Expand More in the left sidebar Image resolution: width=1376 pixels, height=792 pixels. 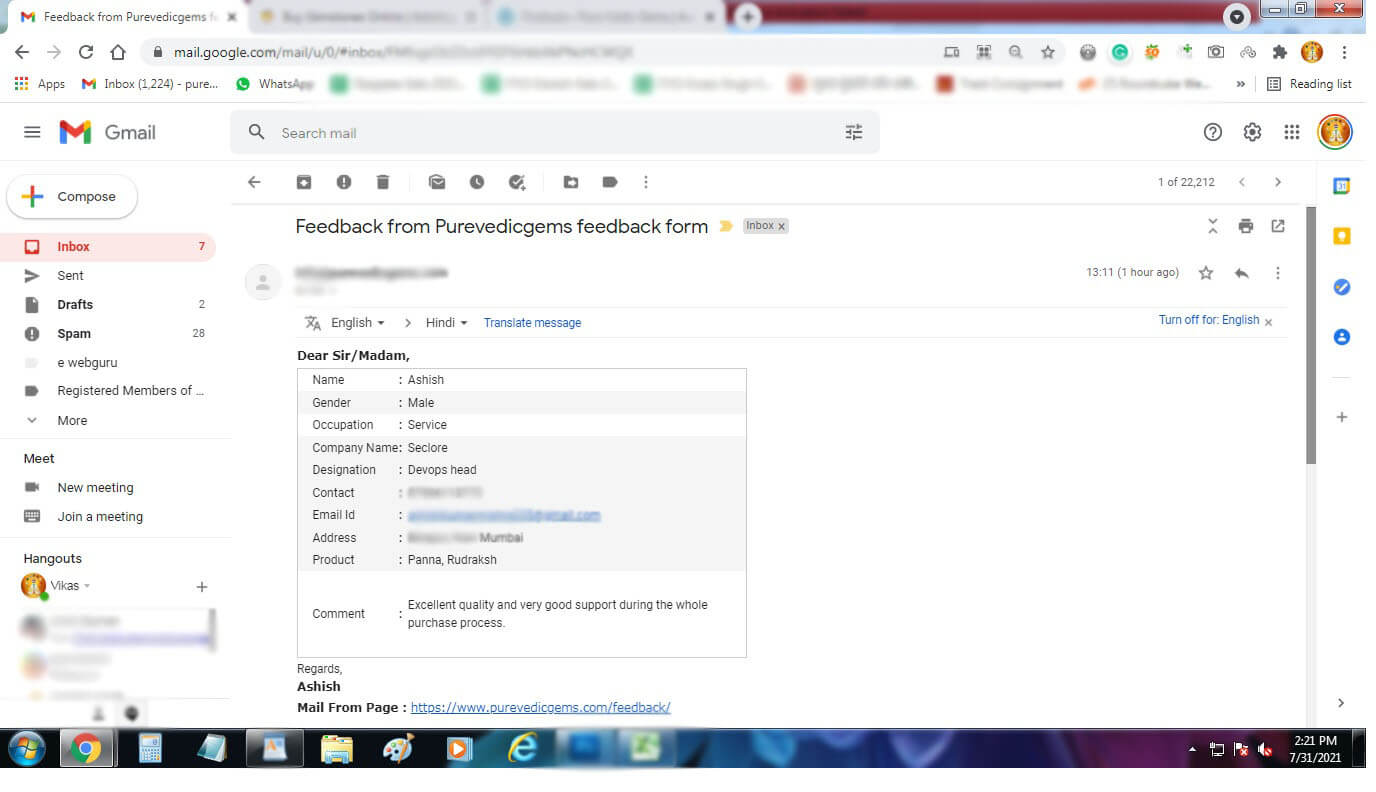point(72,421)
